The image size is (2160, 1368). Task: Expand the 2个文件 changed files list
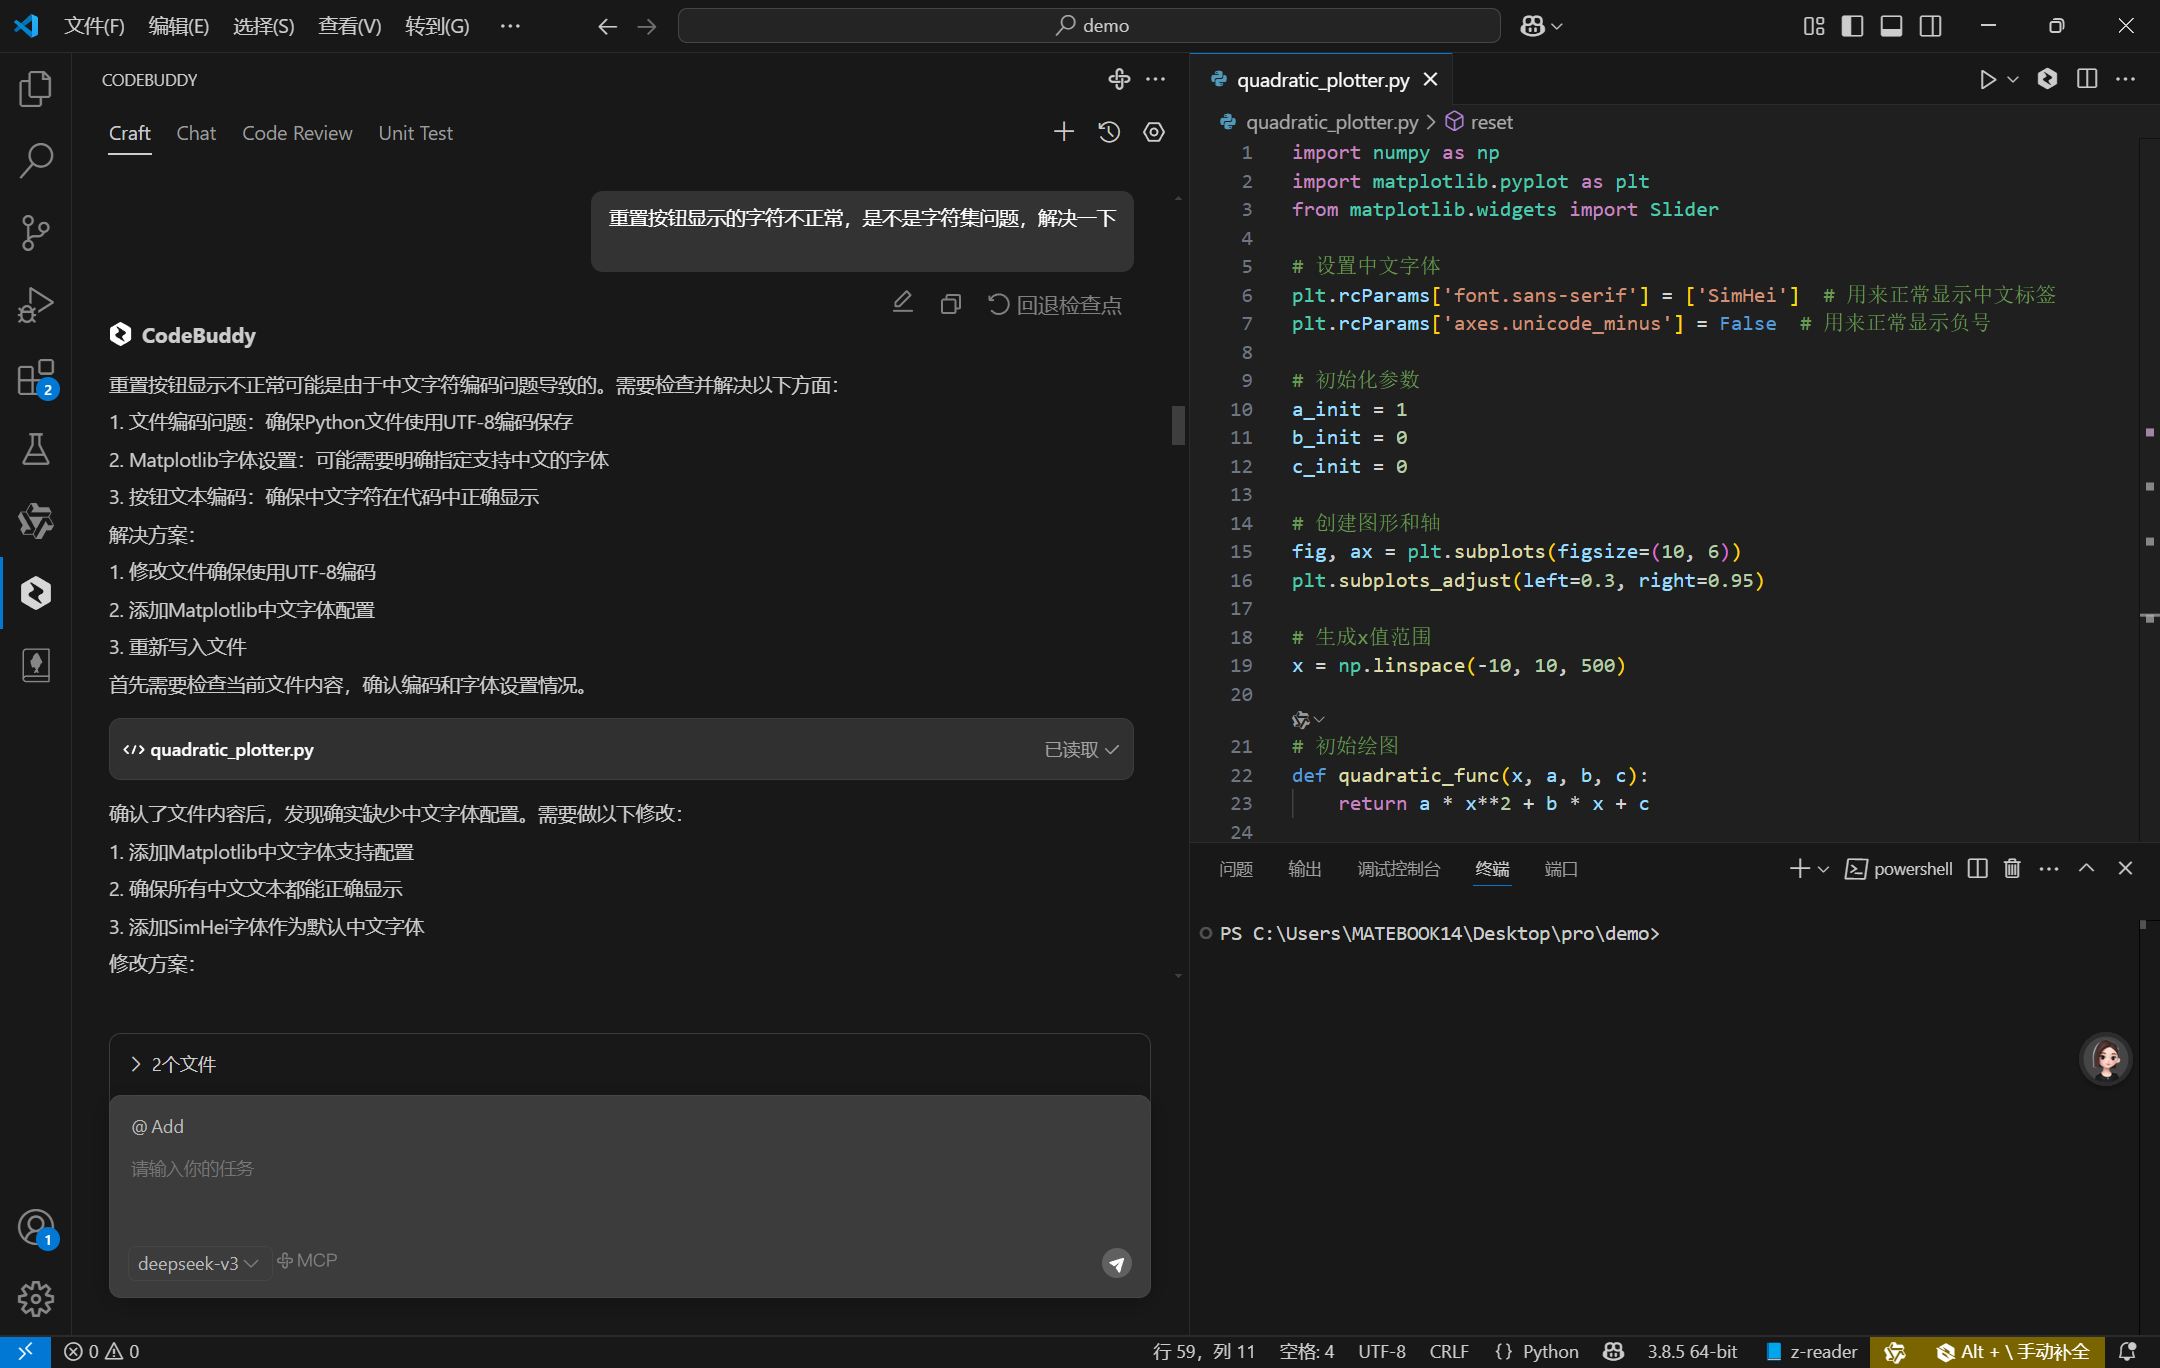(173, 1064)
